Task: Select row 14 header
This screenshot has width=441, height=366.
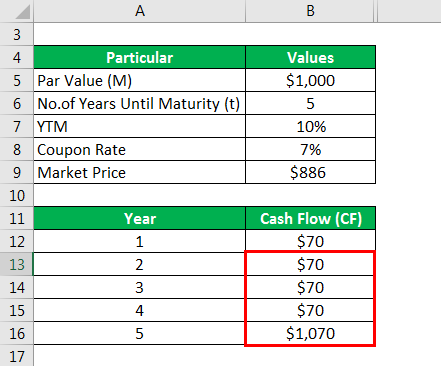Action: pyautogui.click(x=17, y=287)
